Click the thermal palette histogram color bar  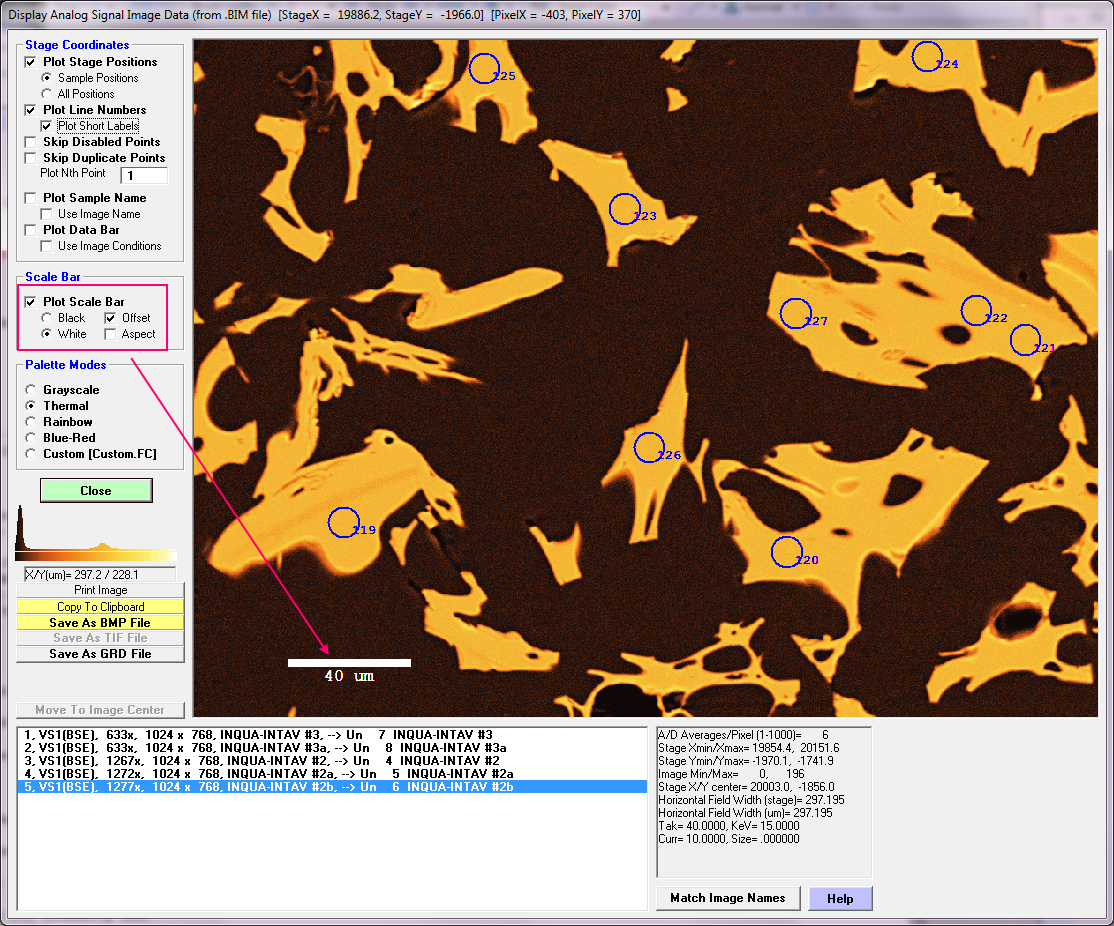tap(96, 556)
